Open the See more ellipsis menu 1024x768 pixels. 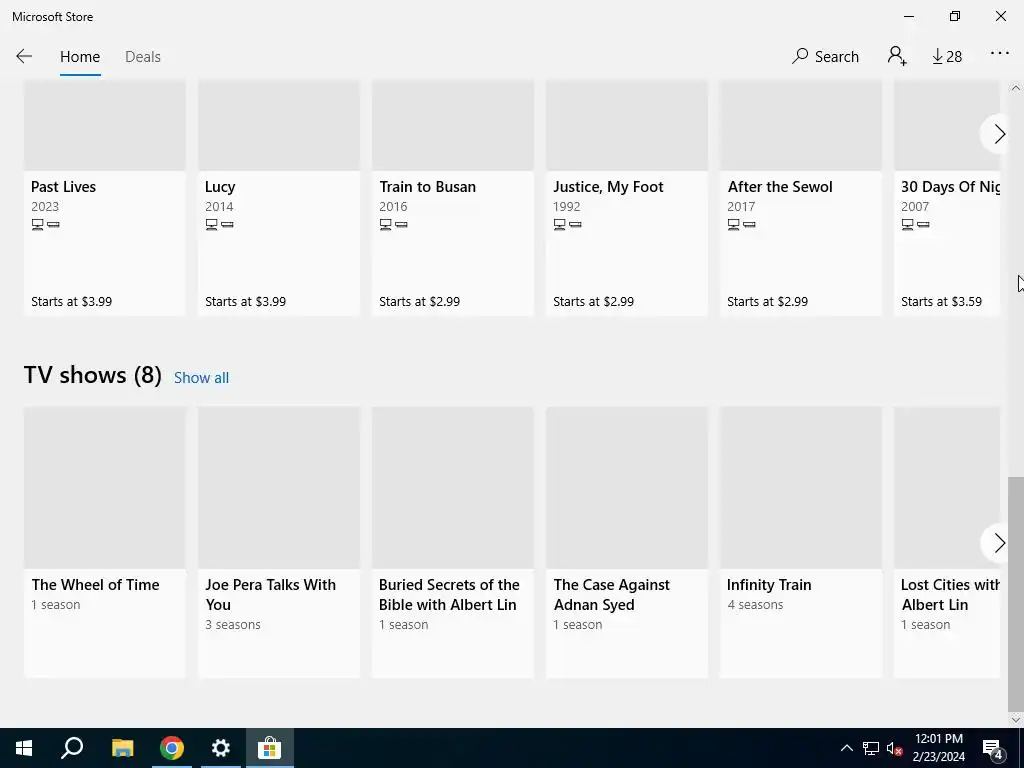(x=1000, y=54)
